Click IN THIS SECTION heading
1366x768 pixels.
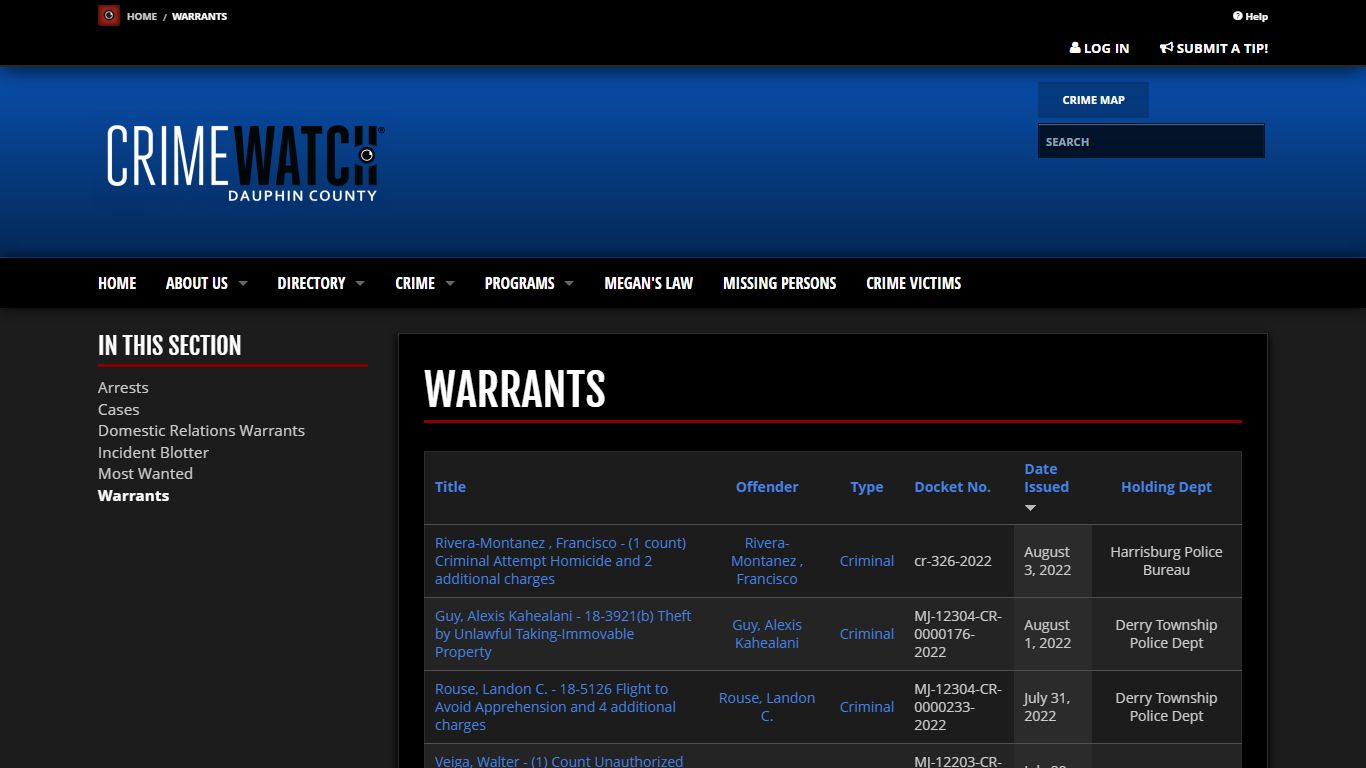(x=170, y=345)
